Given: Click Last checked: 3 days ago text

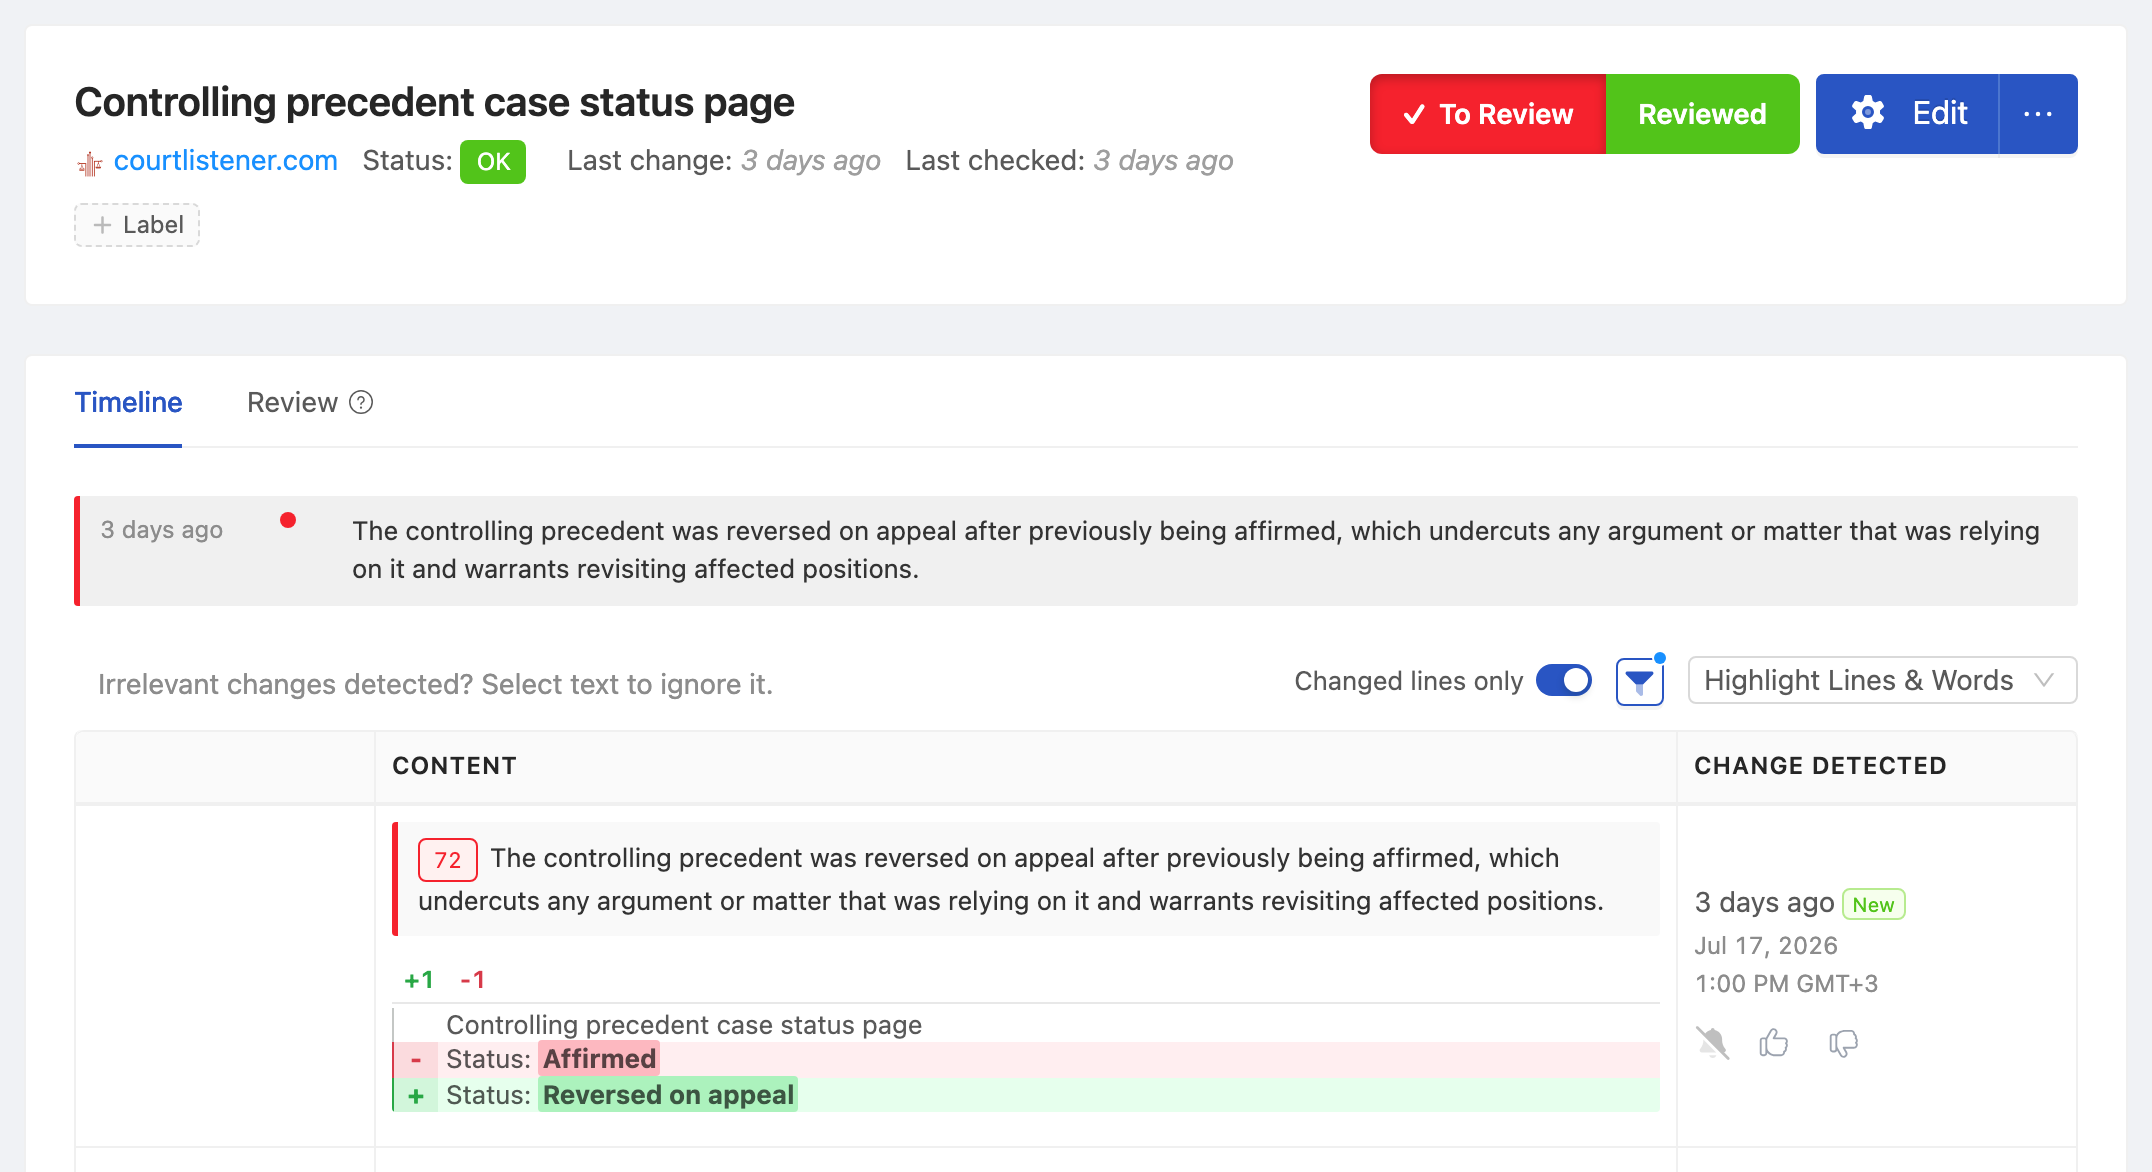Looking at the screenshot, I should (1069, 161).
